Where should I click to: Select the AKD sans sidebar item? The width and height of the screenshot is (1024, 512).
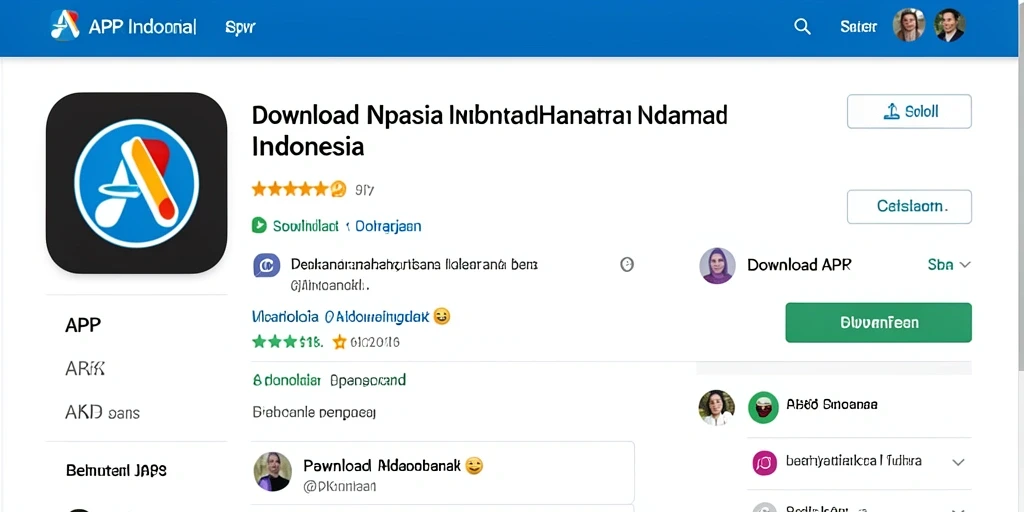(103, 413)
